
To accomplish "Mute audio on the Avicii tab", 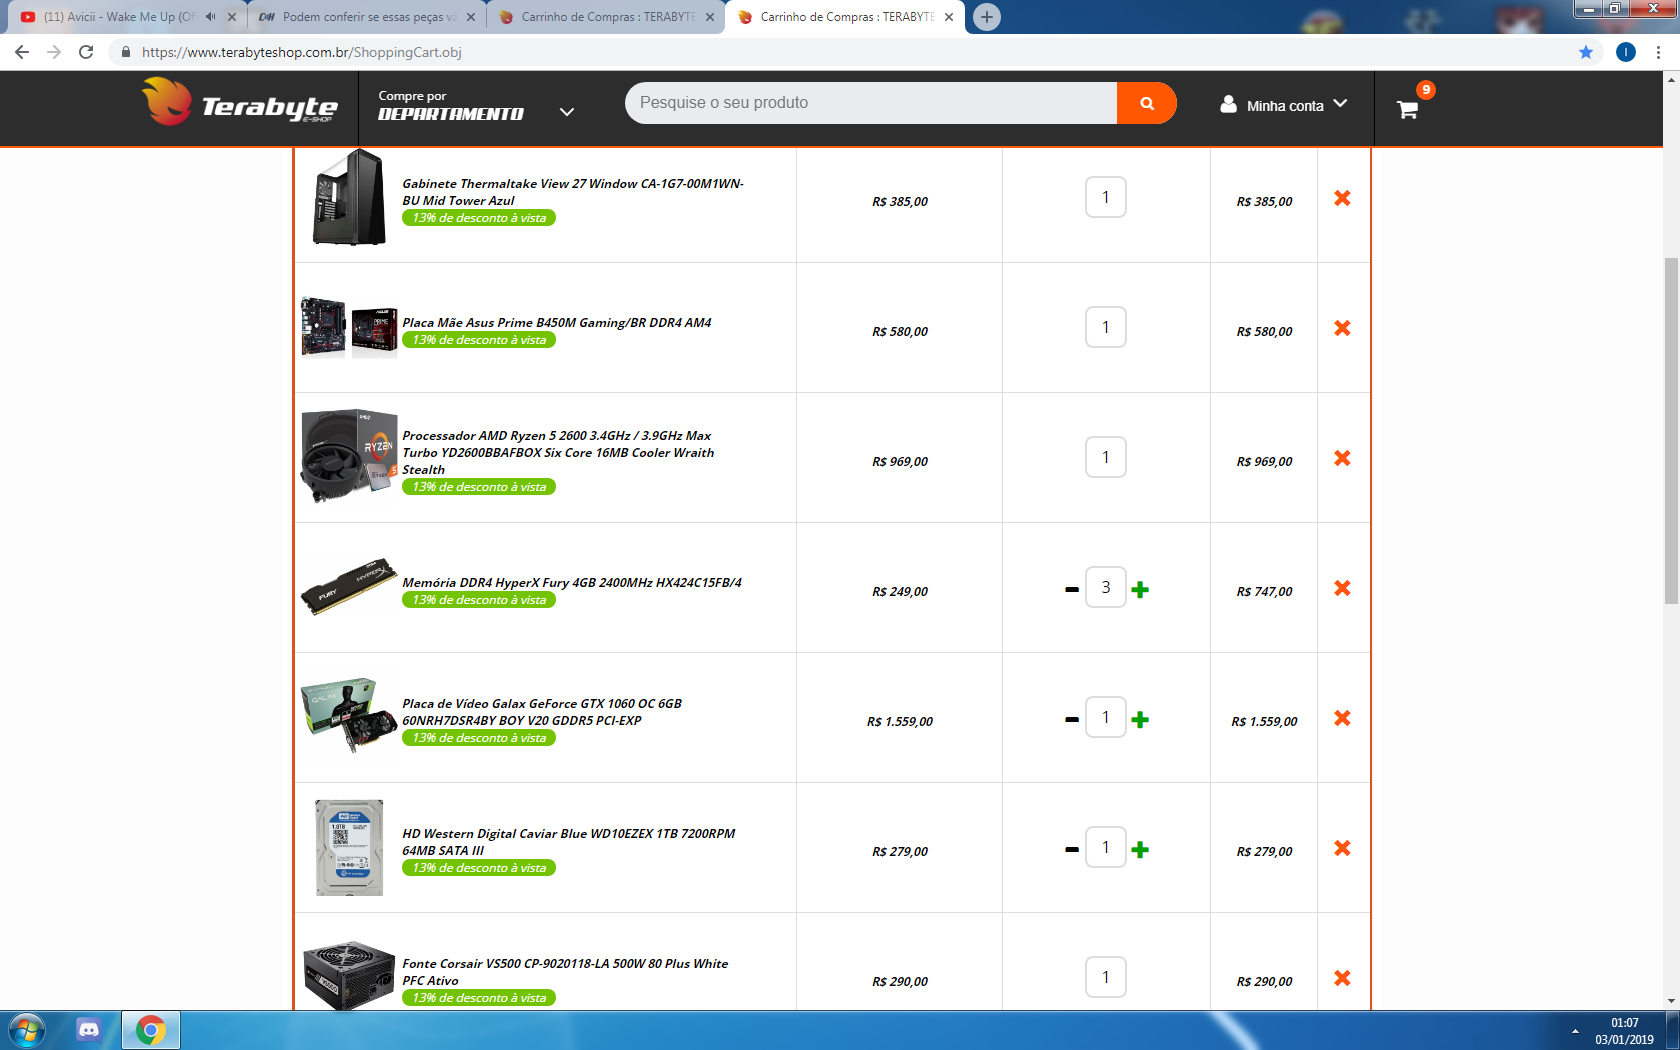I will pos(210,17).
